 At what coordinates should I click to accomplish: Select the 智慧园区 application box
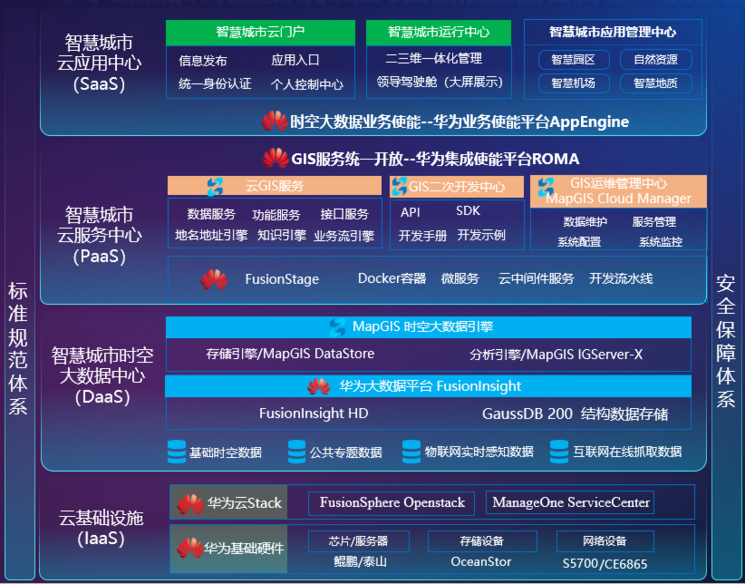tap(573, 60)
